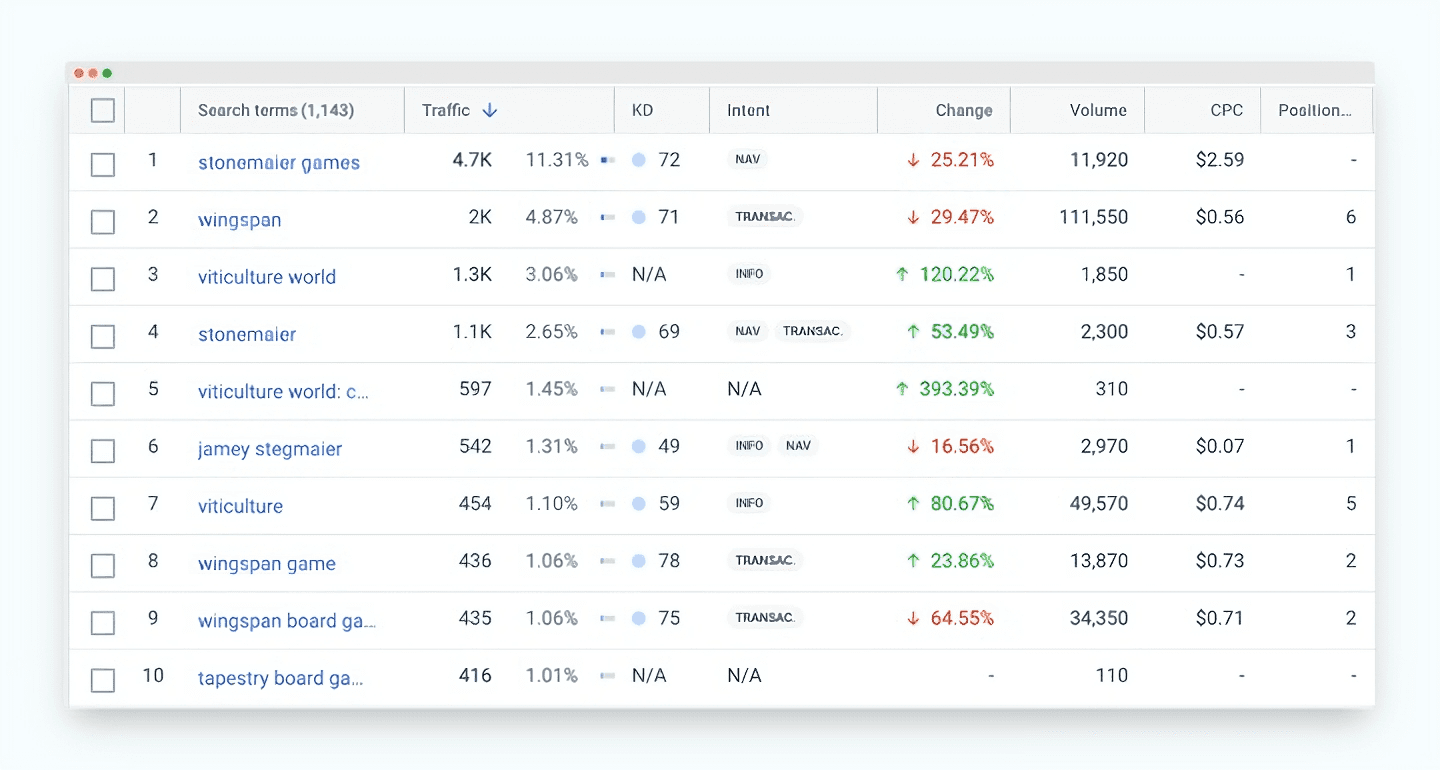Image resolution: width=1440 pixels, height=770 pixels.
Task: Select the row 9 wingspan board ga... checkbox
Action: click(x=103, y=623)
